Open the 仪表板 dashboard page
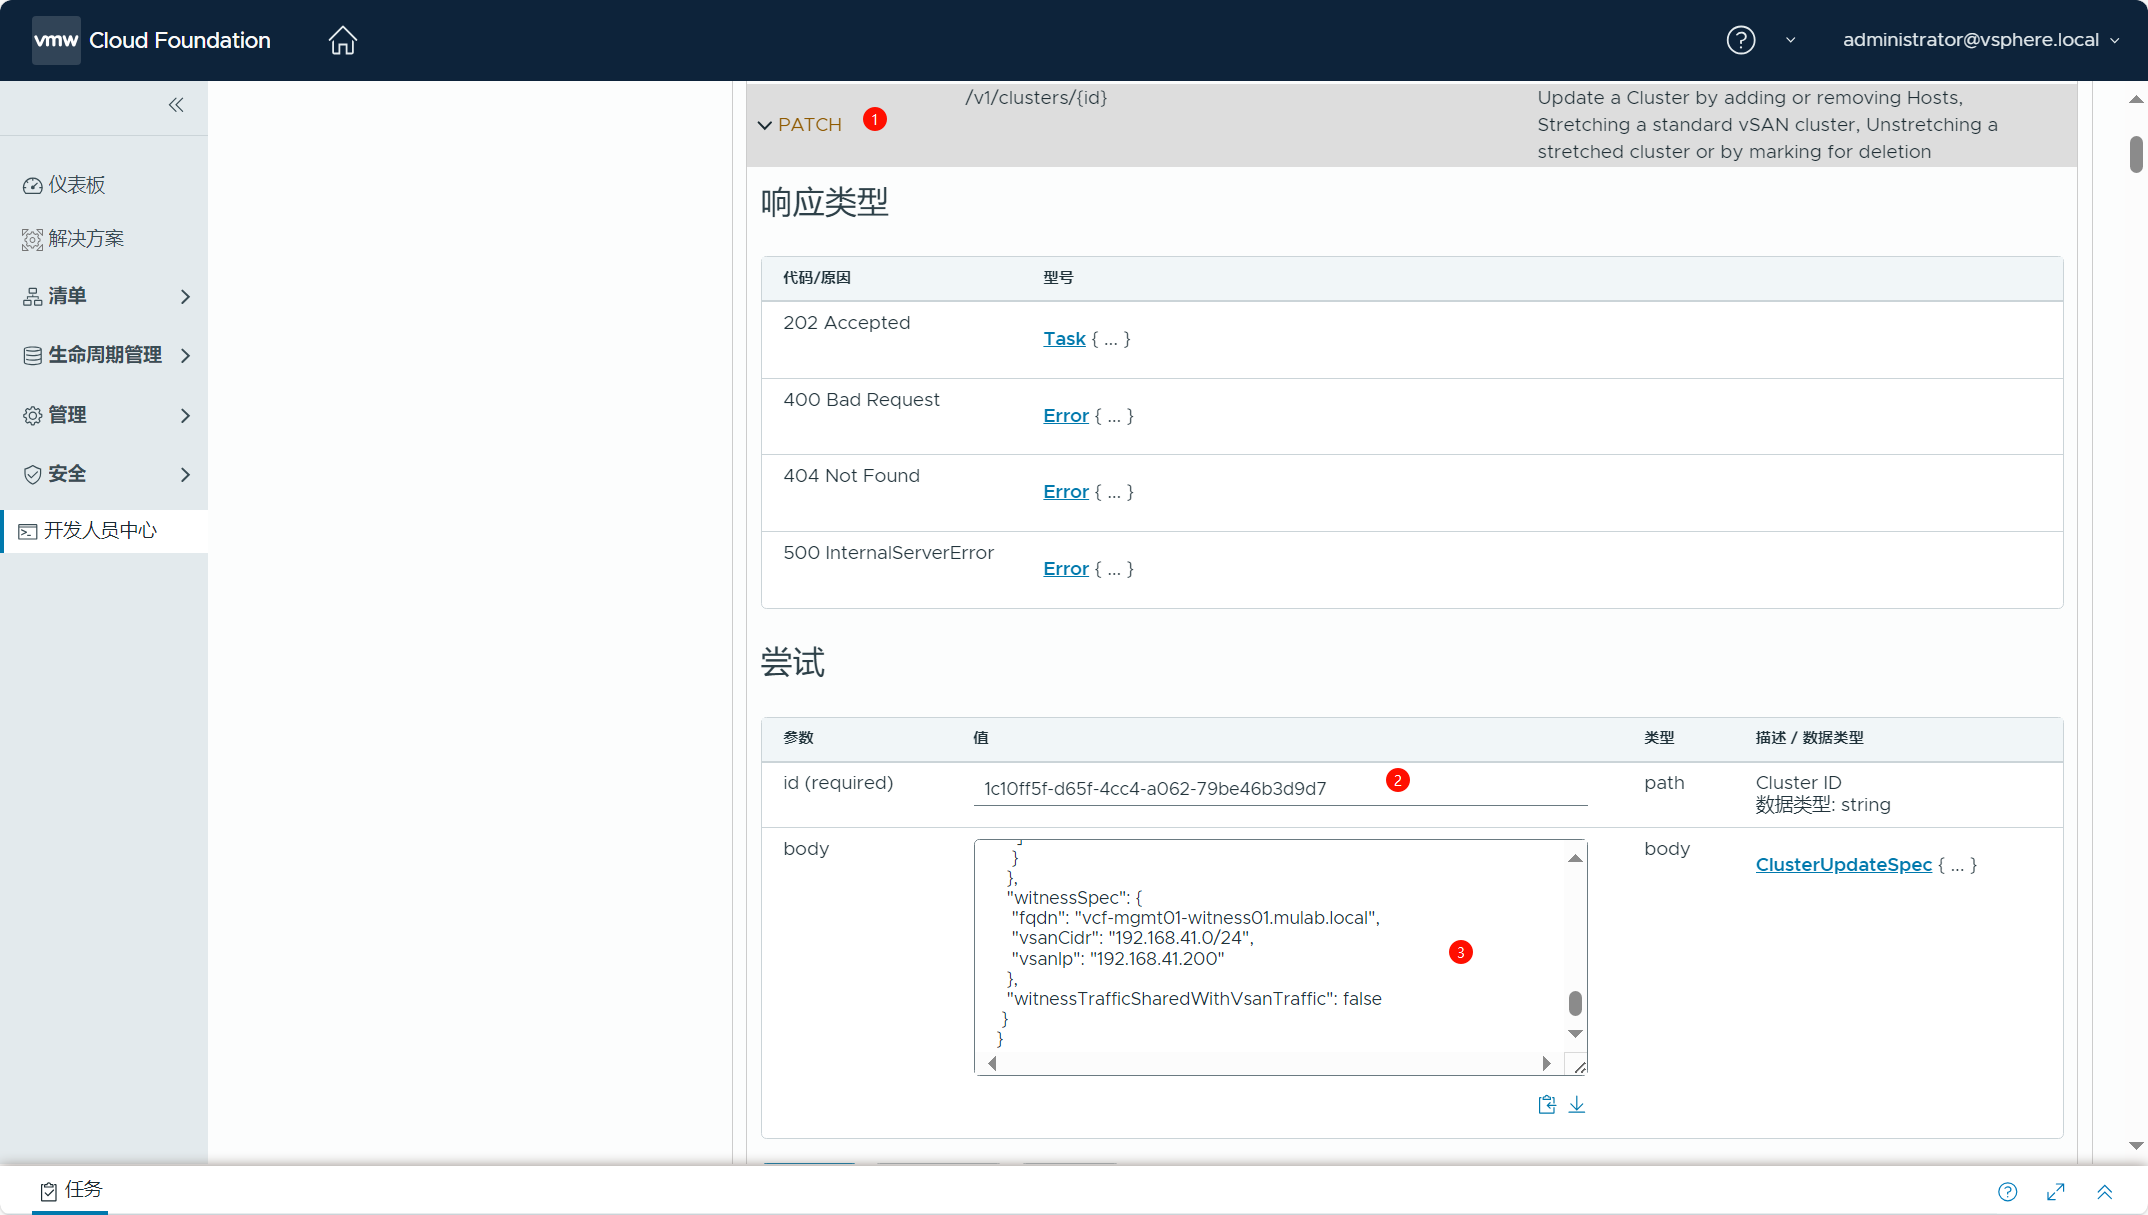2148x1215 pixels. click(77, 185)
